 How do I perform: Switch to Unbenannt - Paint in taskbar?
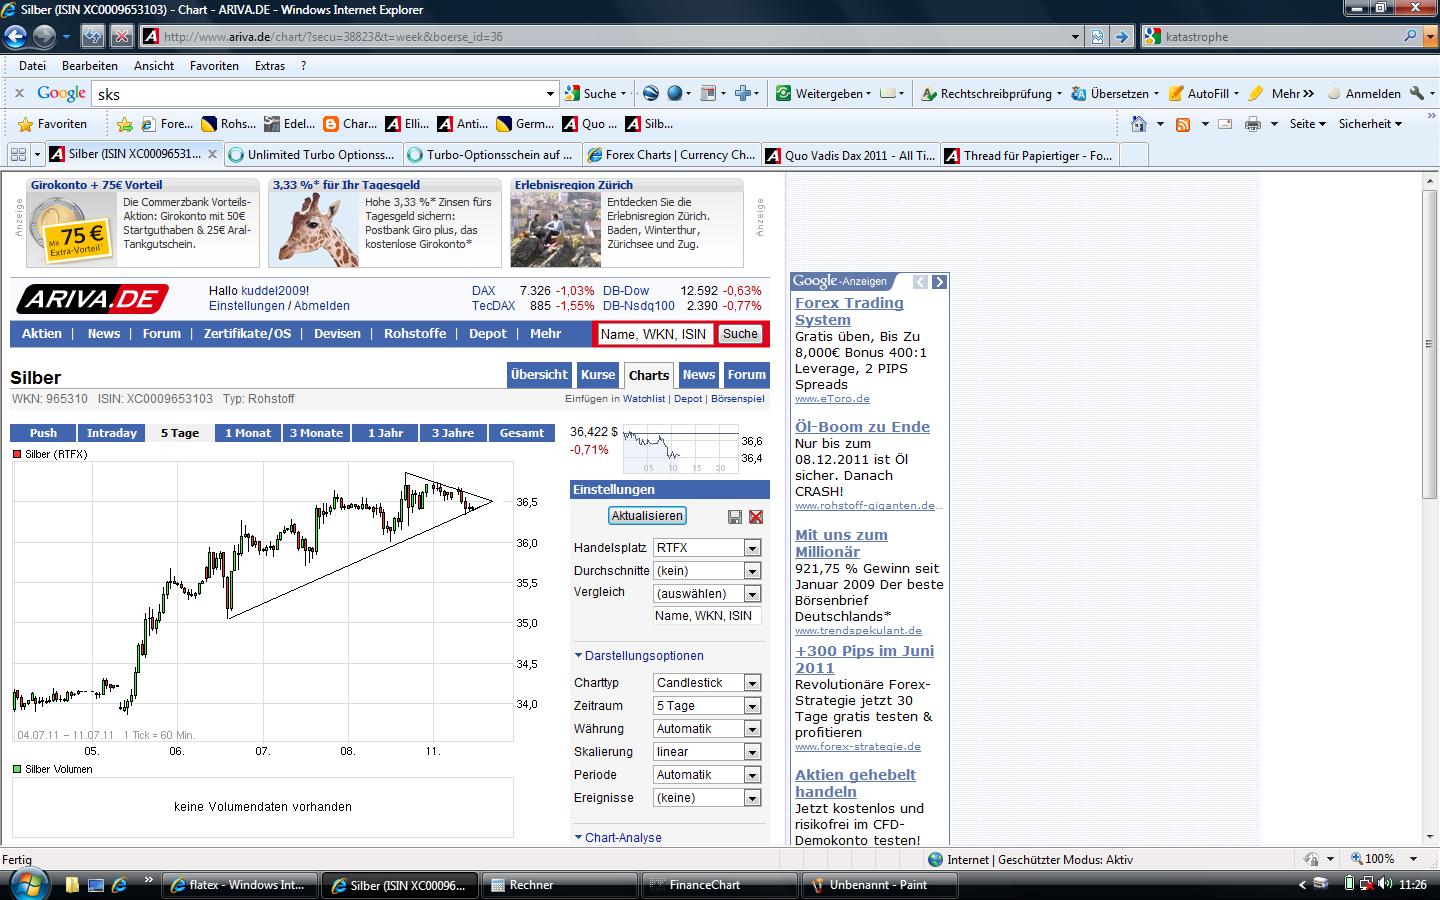click(x=879, y=885)
